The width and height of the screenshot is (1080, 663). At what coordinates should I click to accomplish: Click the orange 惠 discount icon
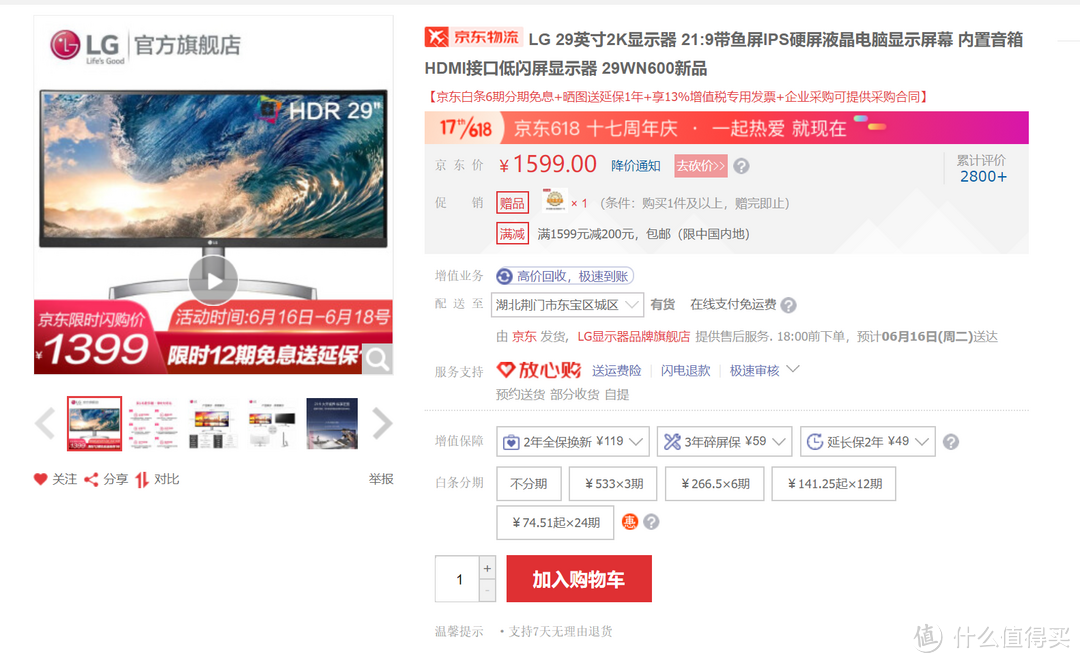point(630,522)
